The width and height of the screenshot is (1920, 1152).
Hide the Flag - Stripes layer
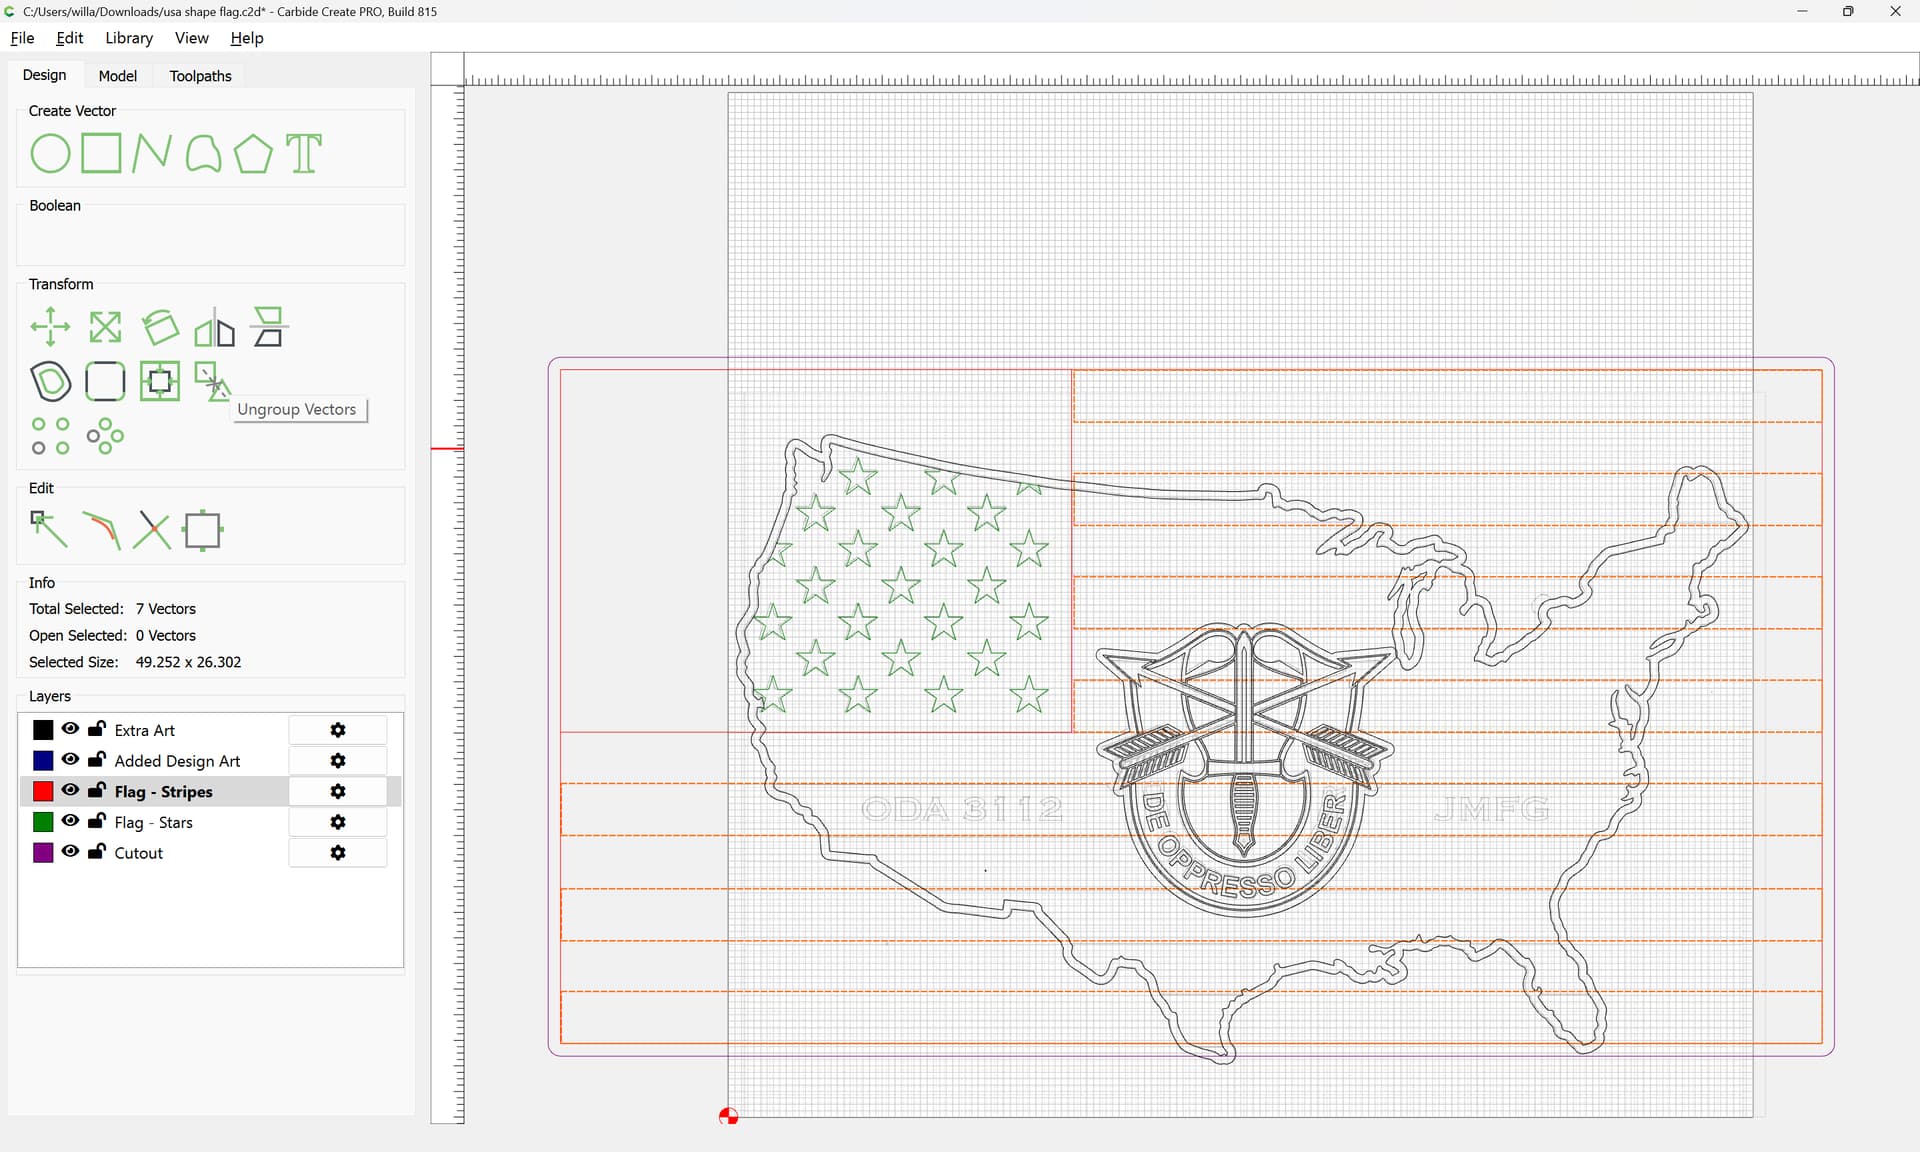(70, 790)
